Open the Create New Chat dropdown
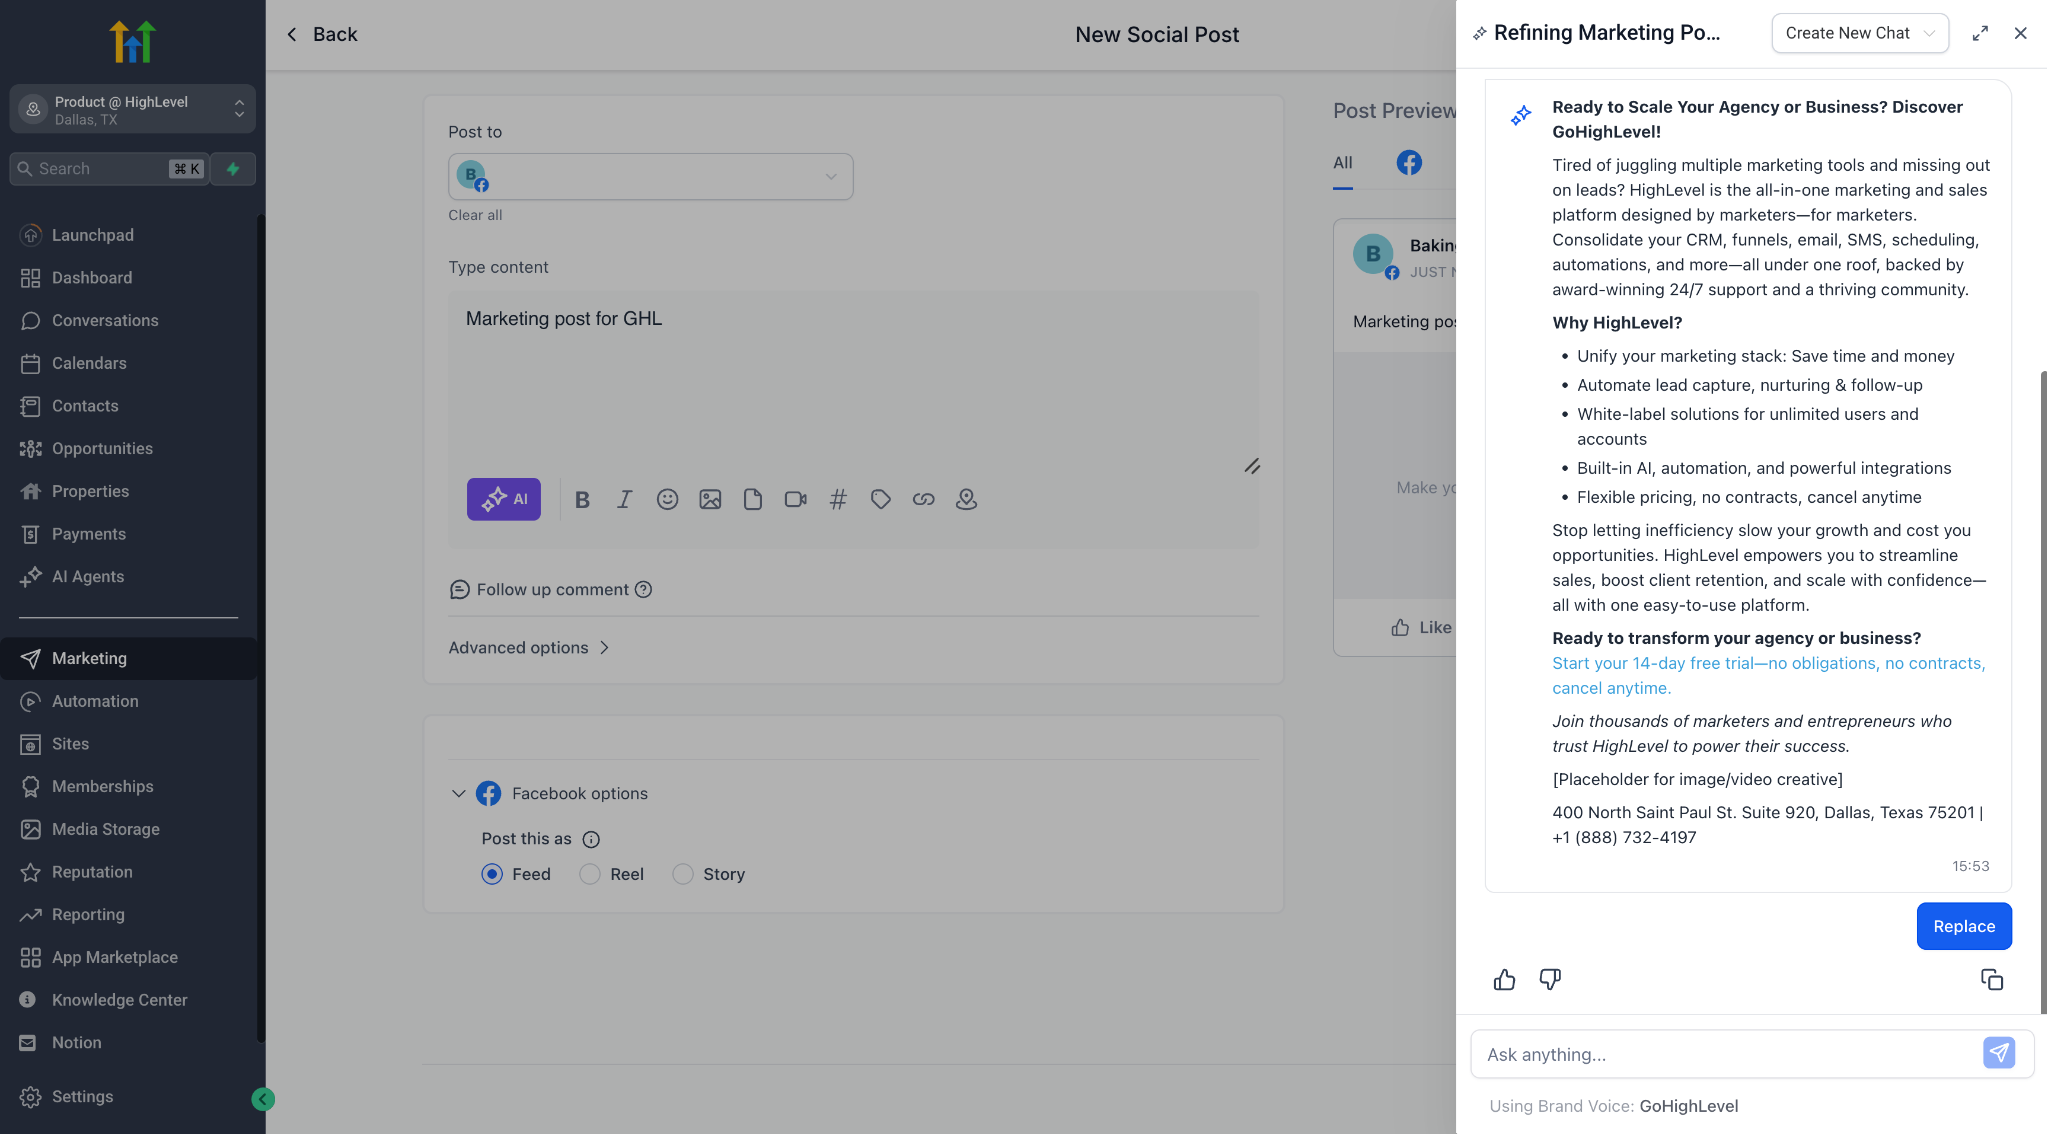This screenshot has height=1134, width=2047. click(1859, 33)
